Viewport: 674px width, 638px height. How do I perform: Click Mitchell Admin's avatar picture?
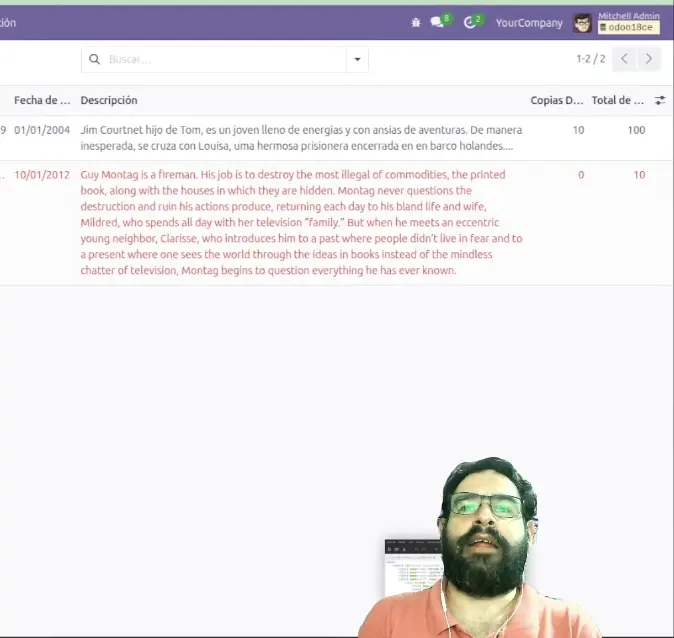coord(582,23)
